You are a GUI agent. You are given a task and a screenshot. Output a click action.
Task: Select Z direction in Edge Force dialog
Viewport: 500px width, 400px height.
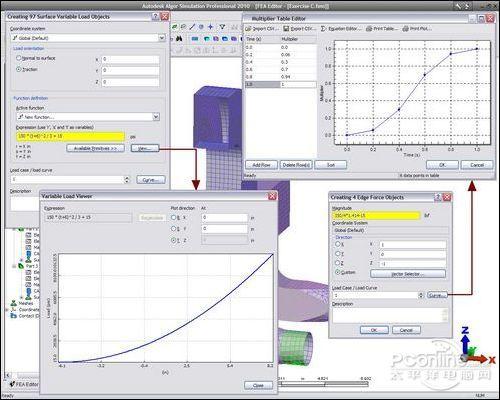338,263
